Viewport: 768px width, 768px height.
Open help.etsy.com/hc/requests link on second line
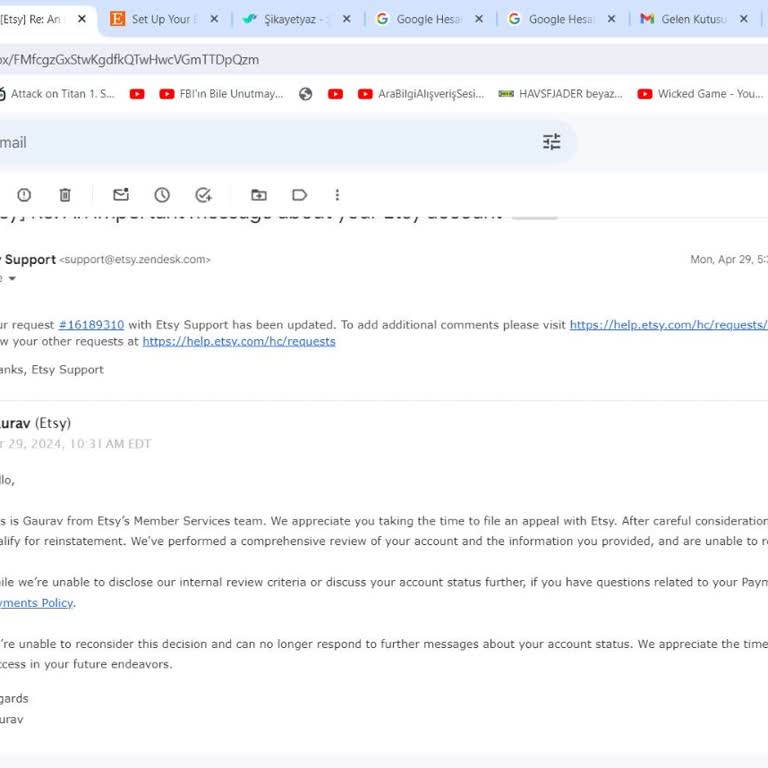click(239, 341)
